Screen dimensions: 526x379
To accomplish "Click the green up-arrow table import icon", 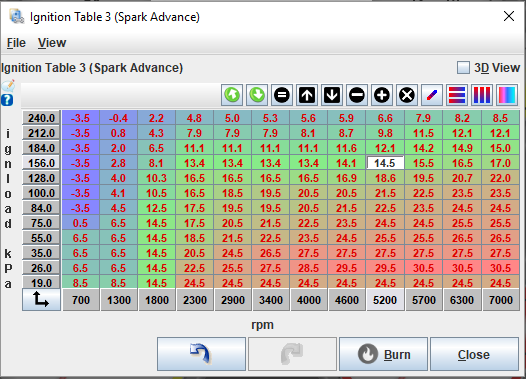I will 232,95.
